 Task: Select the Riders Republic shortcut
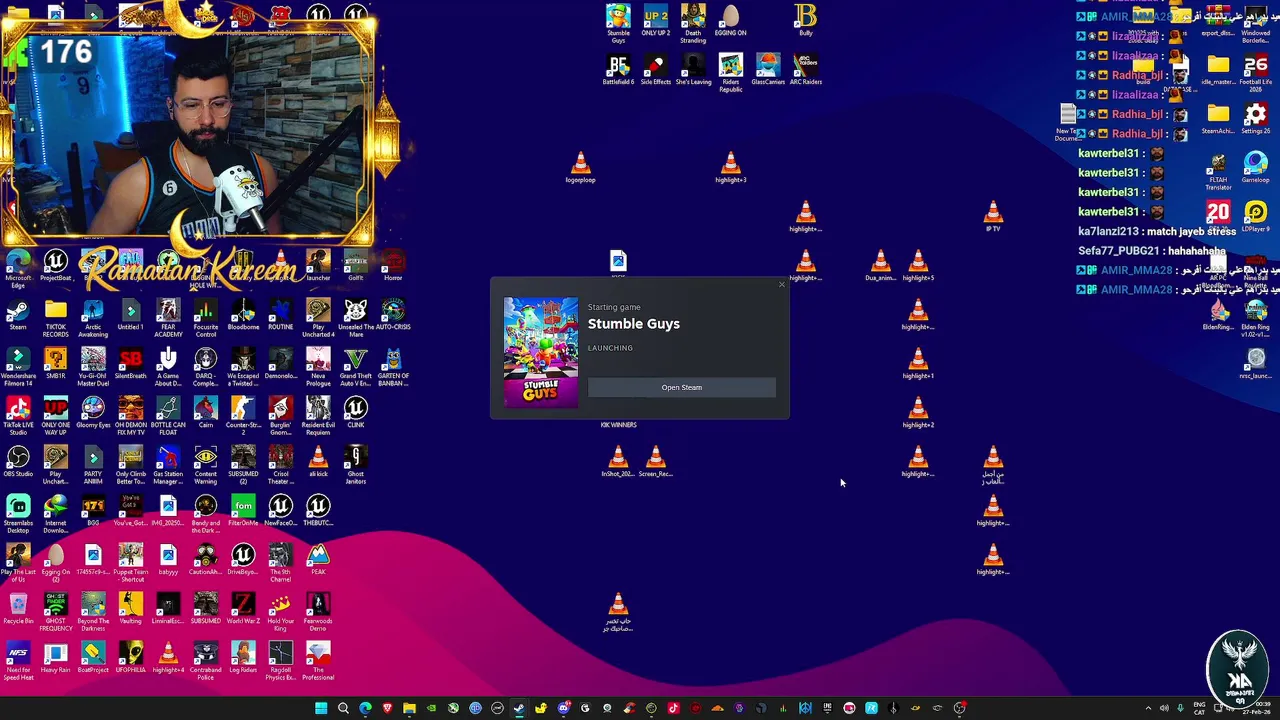730,73
